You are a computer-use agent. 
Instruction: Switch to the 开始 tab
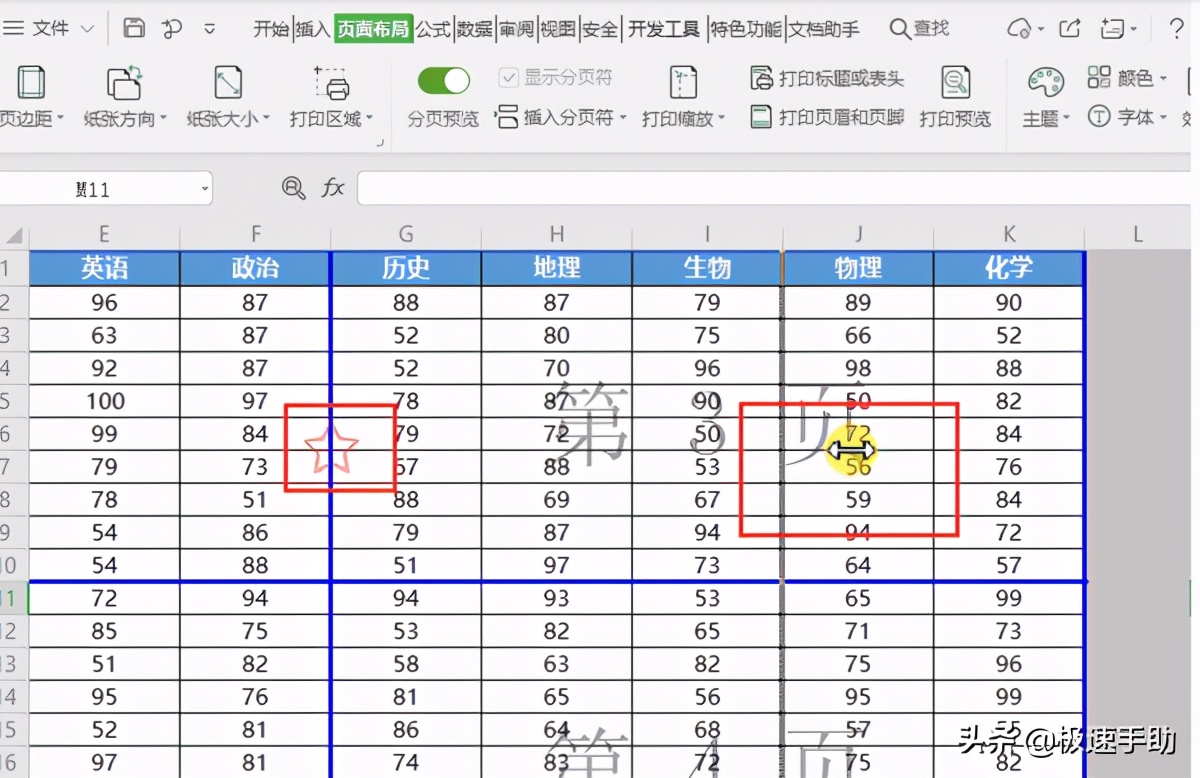point(271,29)
